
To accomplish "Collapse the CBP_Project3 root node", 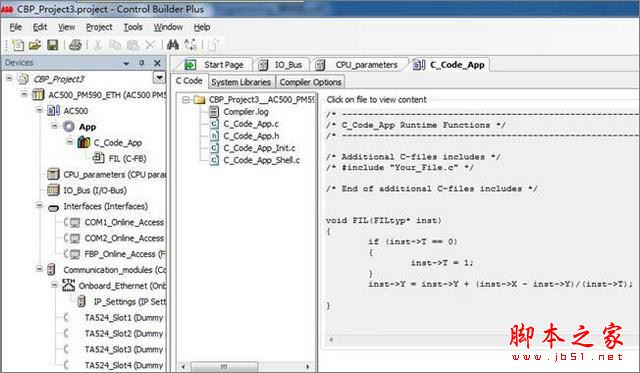I will point(9,78).
